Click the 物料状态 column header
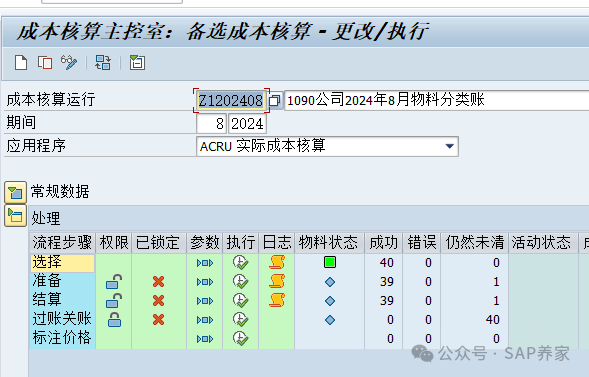Viewport: 589px width, 377px height. (328, 243)
